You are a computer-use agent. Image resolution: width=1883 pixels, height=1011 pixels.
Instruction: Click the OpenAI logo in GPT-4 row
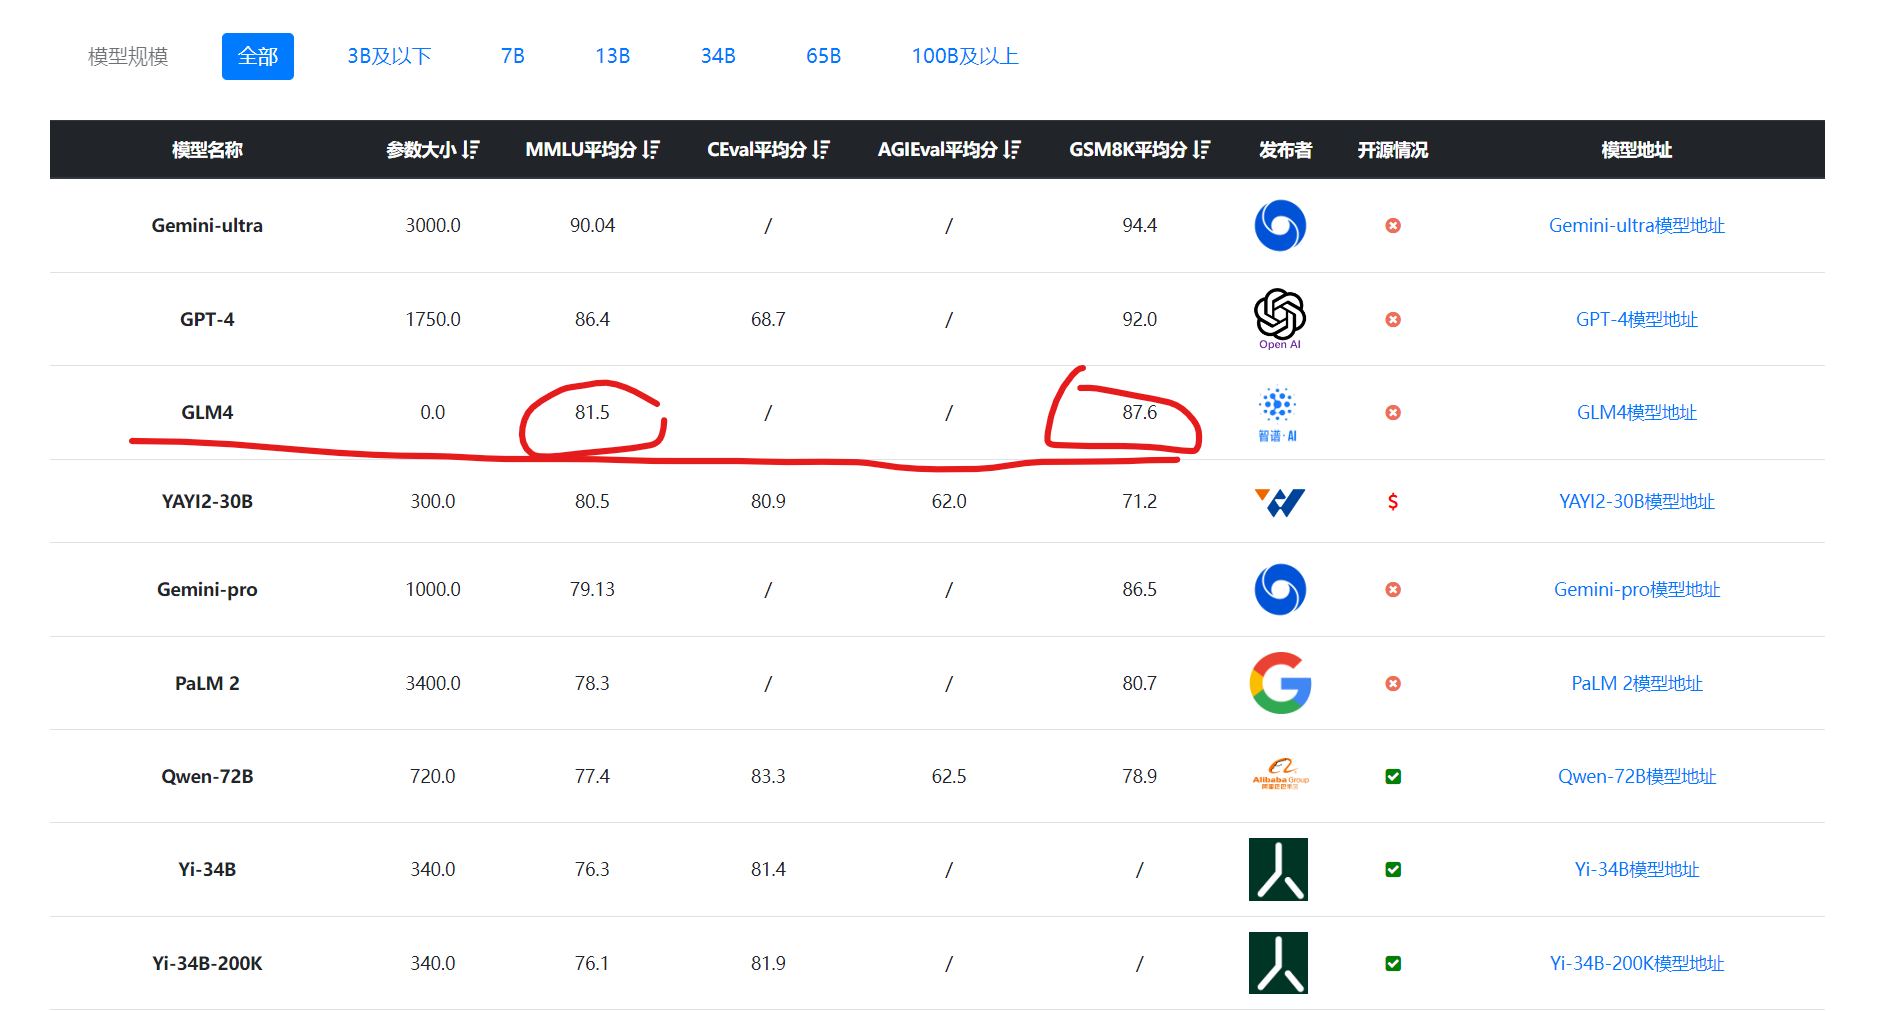(1280, 319)
